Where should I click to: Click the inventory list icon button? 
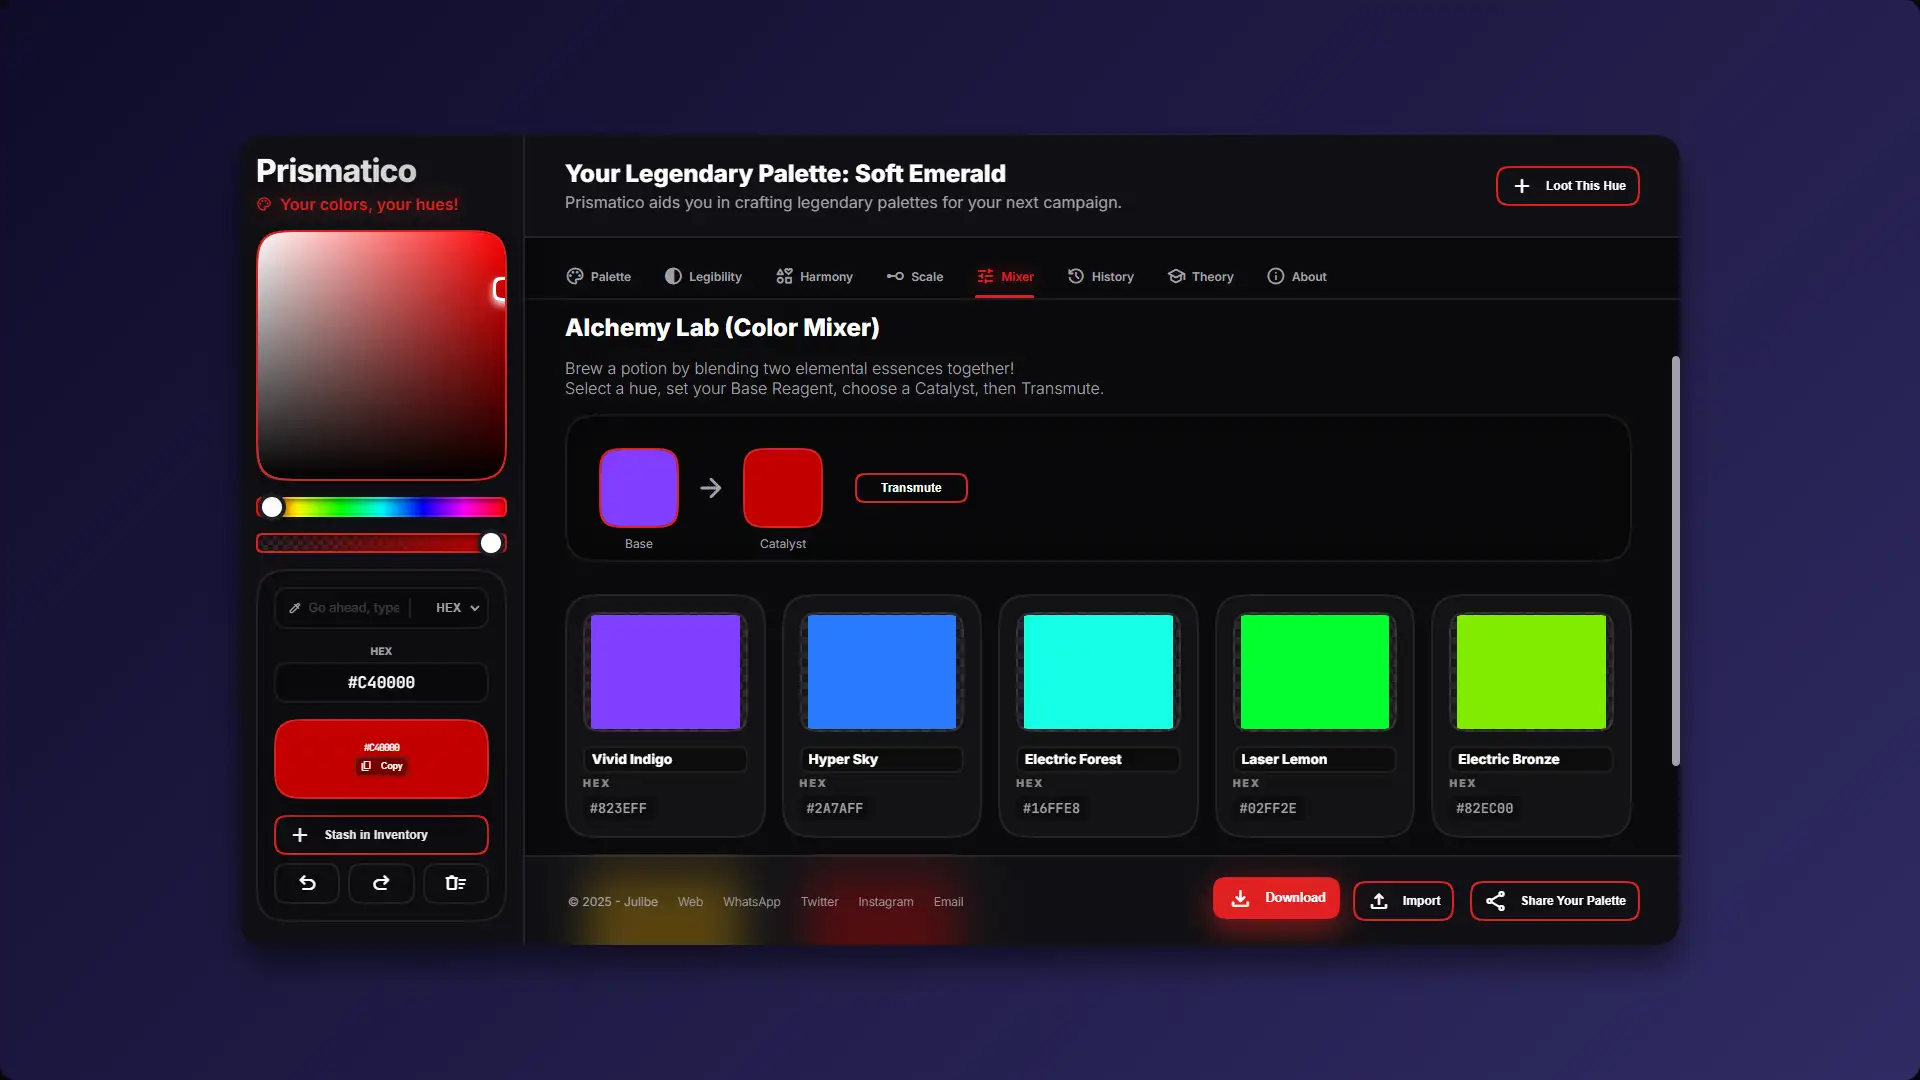pyautogui.click(x=455, y=883)
